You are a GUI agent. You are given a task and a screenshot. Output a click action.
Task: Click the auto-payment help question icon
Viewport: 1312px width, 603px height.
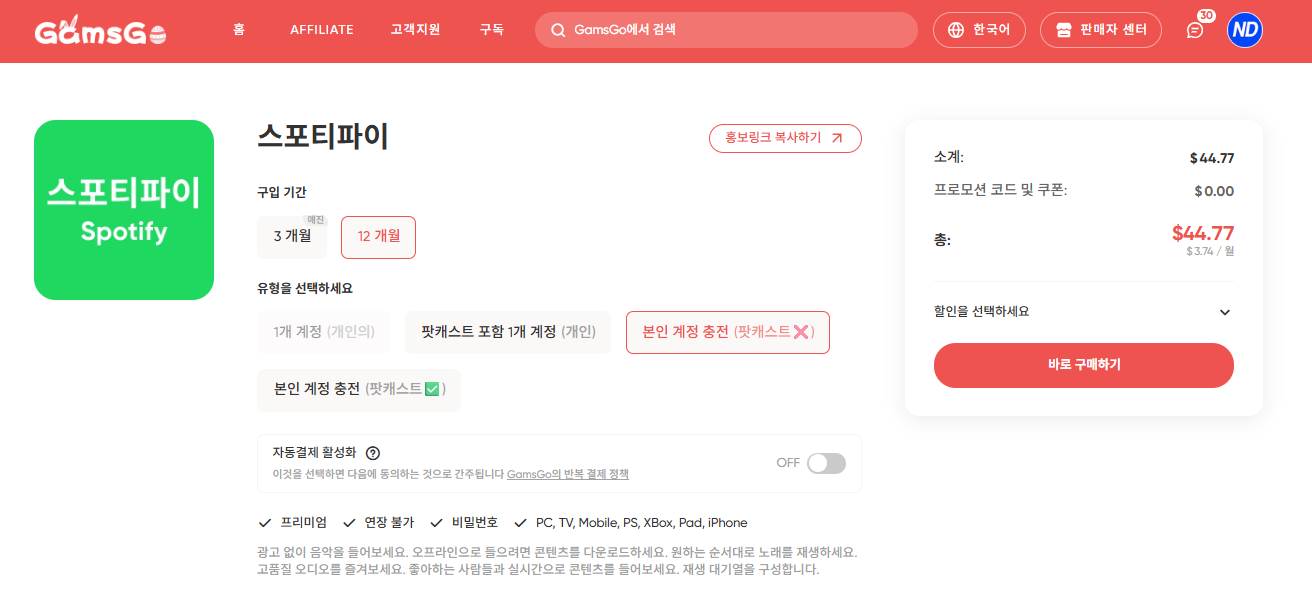[373, 453]
